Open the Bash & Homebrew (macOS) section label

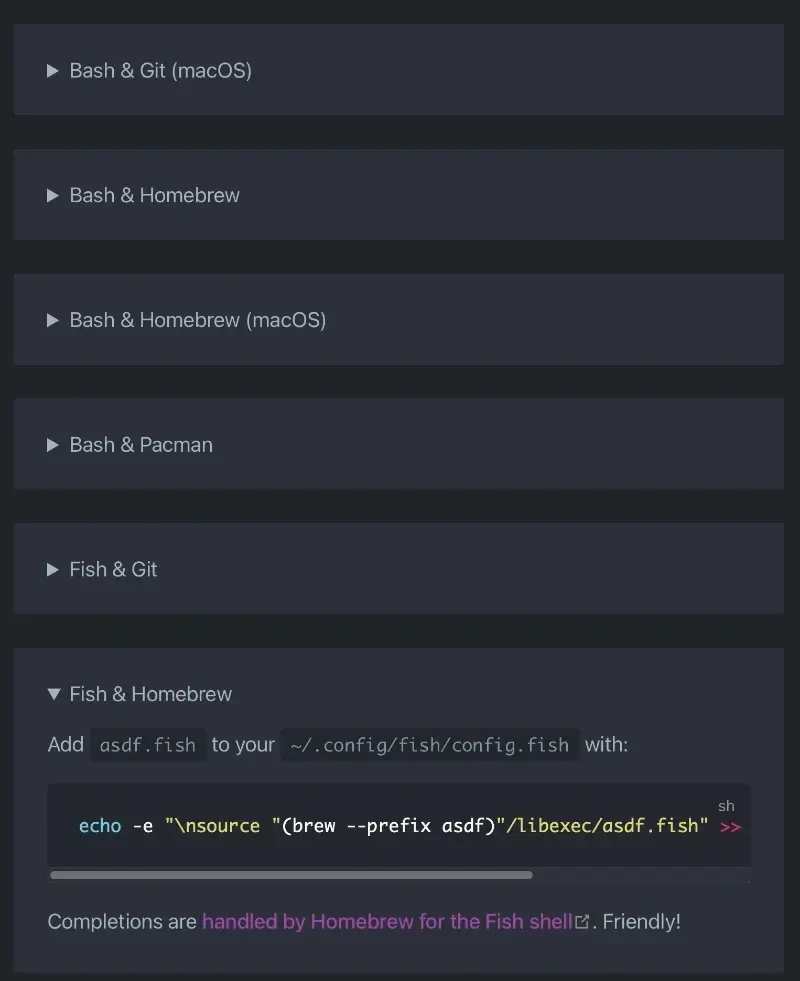pyautogui.click(x=197, y=320)
